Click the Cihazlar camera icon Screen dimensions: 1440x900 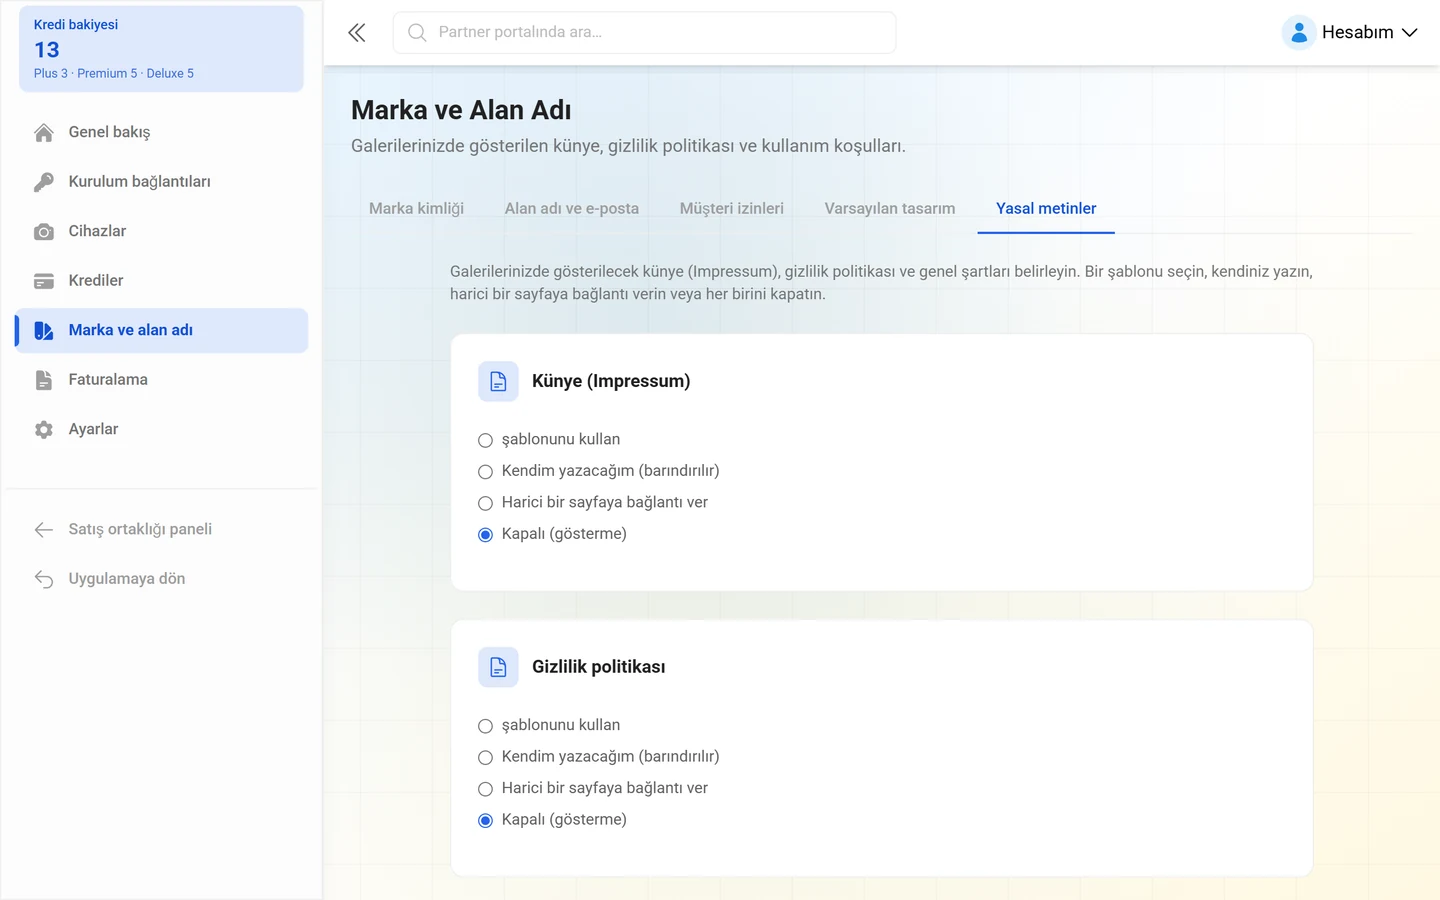[x=44, y=232]
